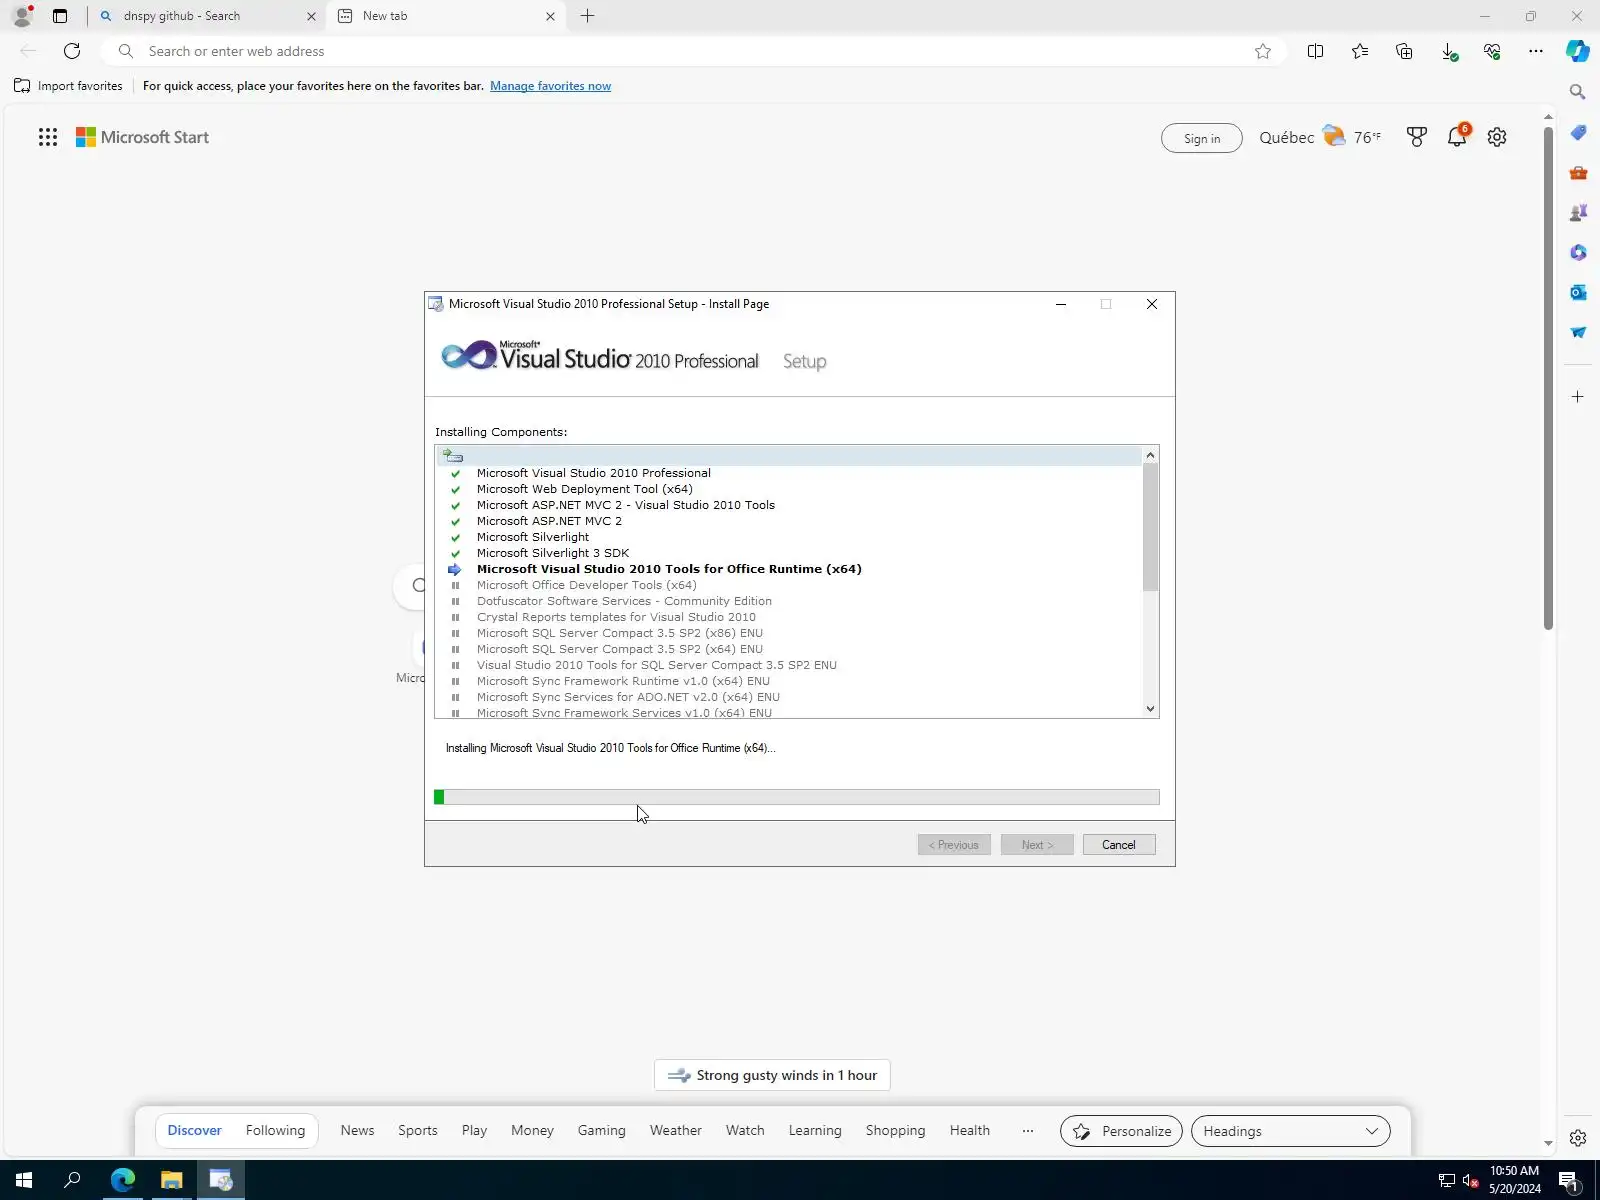The width and height of the screenshot is (1600, 1200).
Task: Open a new browser tab
Action: tap(588, 16)
